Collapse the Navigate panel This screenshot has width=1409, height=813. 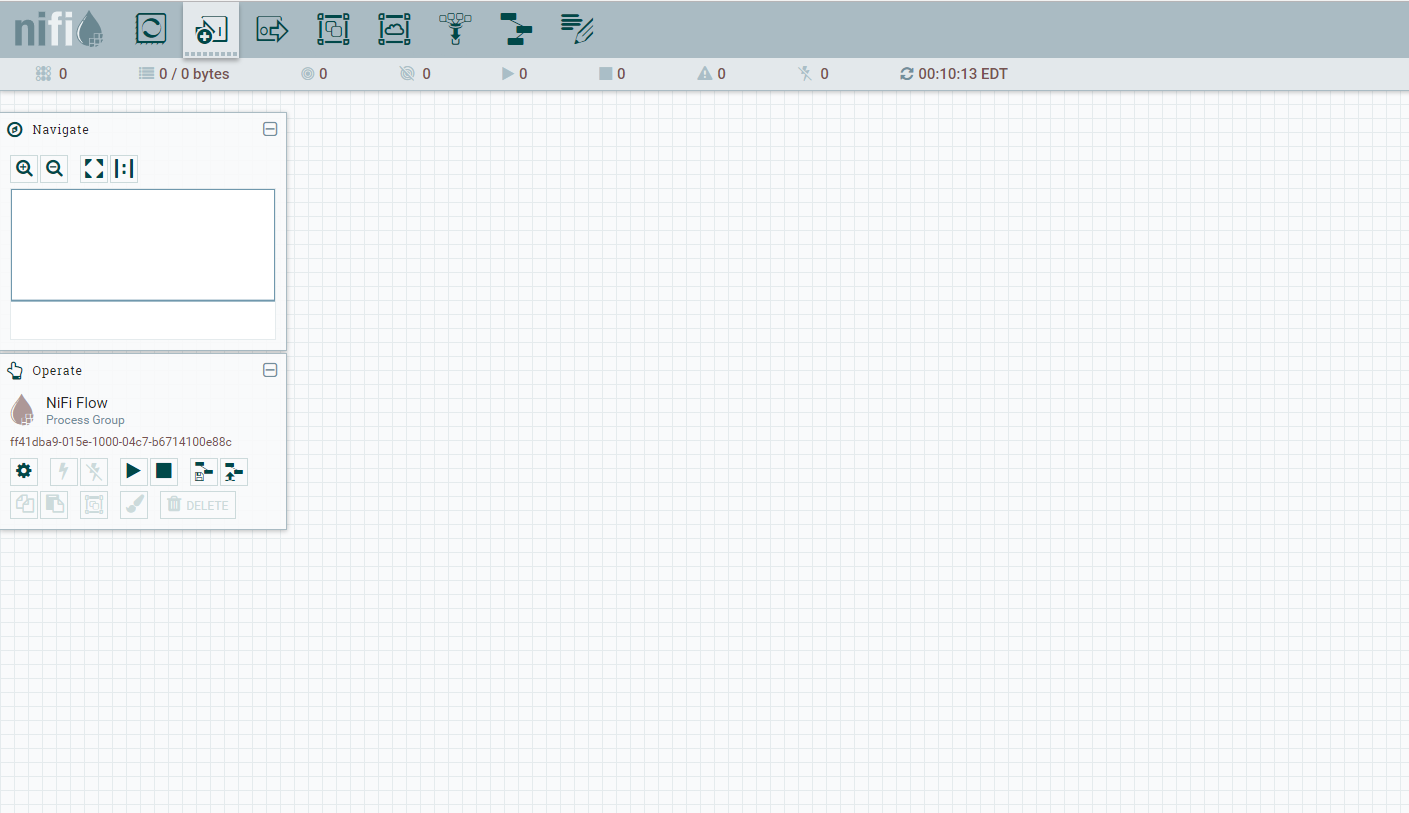click(270, 129)
